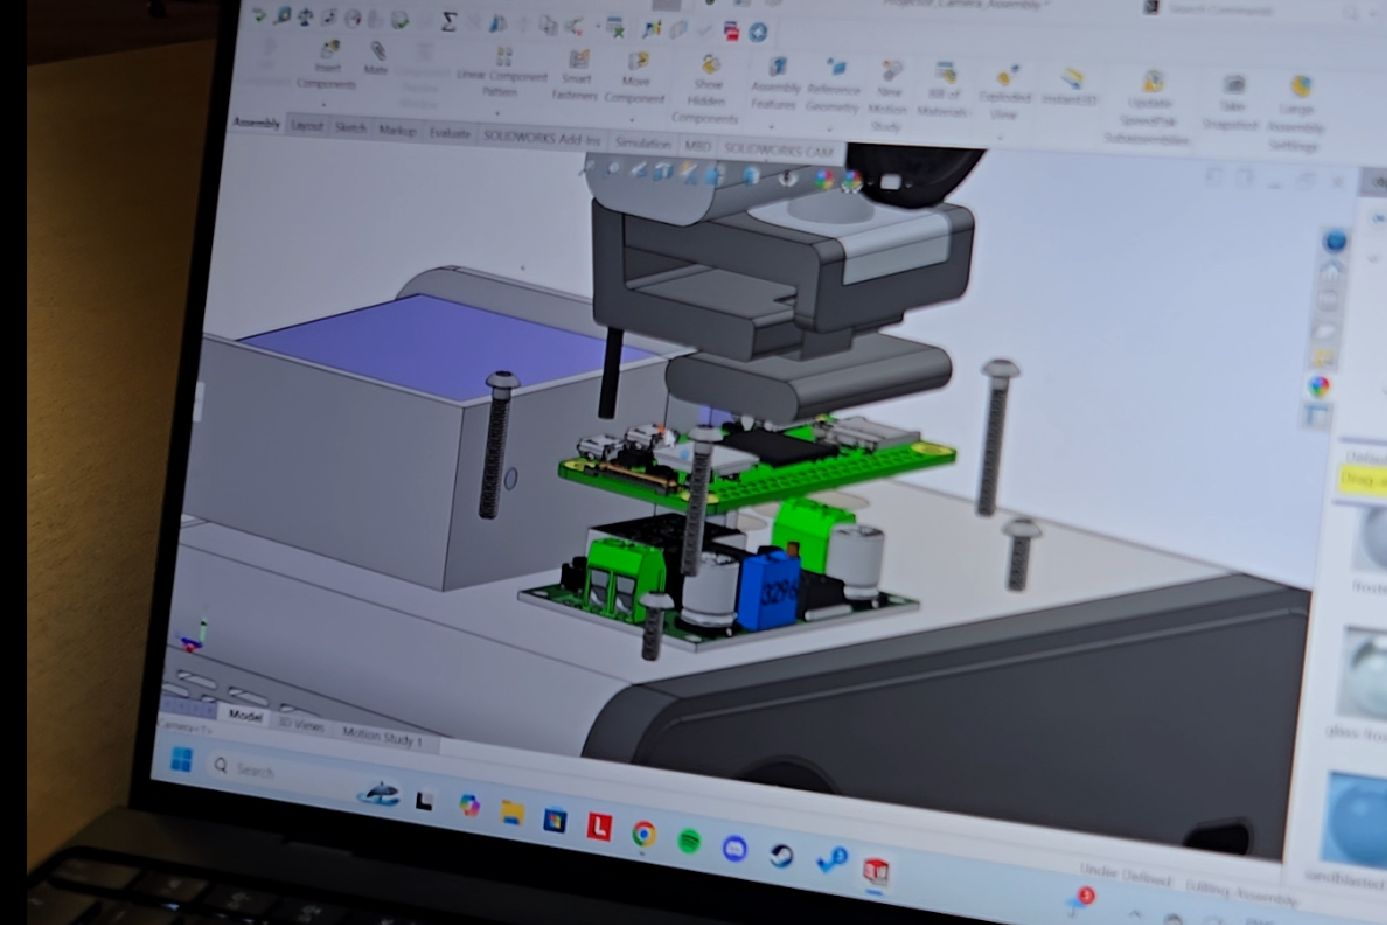Click the red rebuild icon in quick toolbar

pos(732,31)
